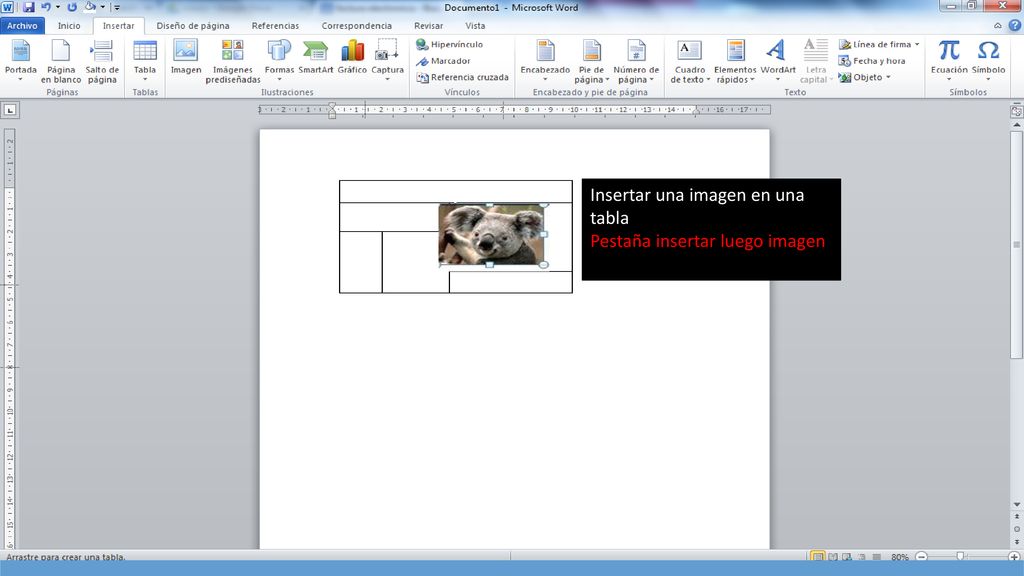Insert a cover page with Portada
Image resolution: width=1024 pixels, height=576 pixels.
20,61
